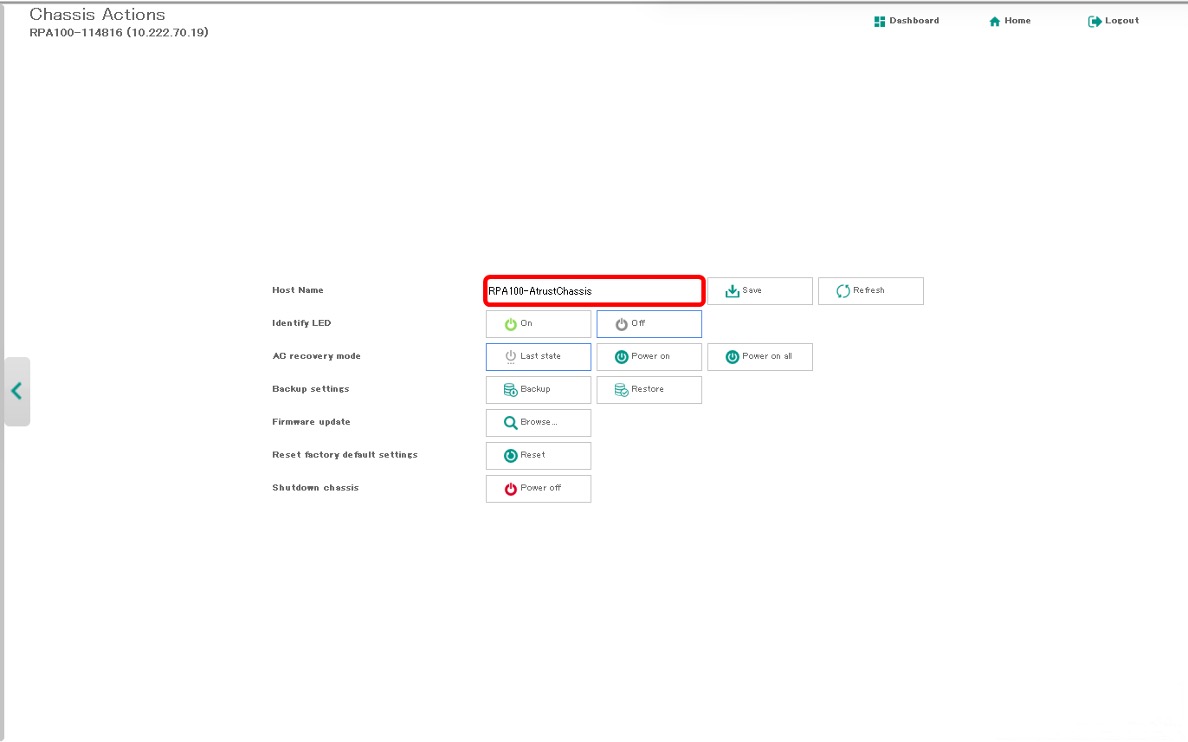Turn Identify LED On
The image size is (1188, 742).
[x=538, y=324]
